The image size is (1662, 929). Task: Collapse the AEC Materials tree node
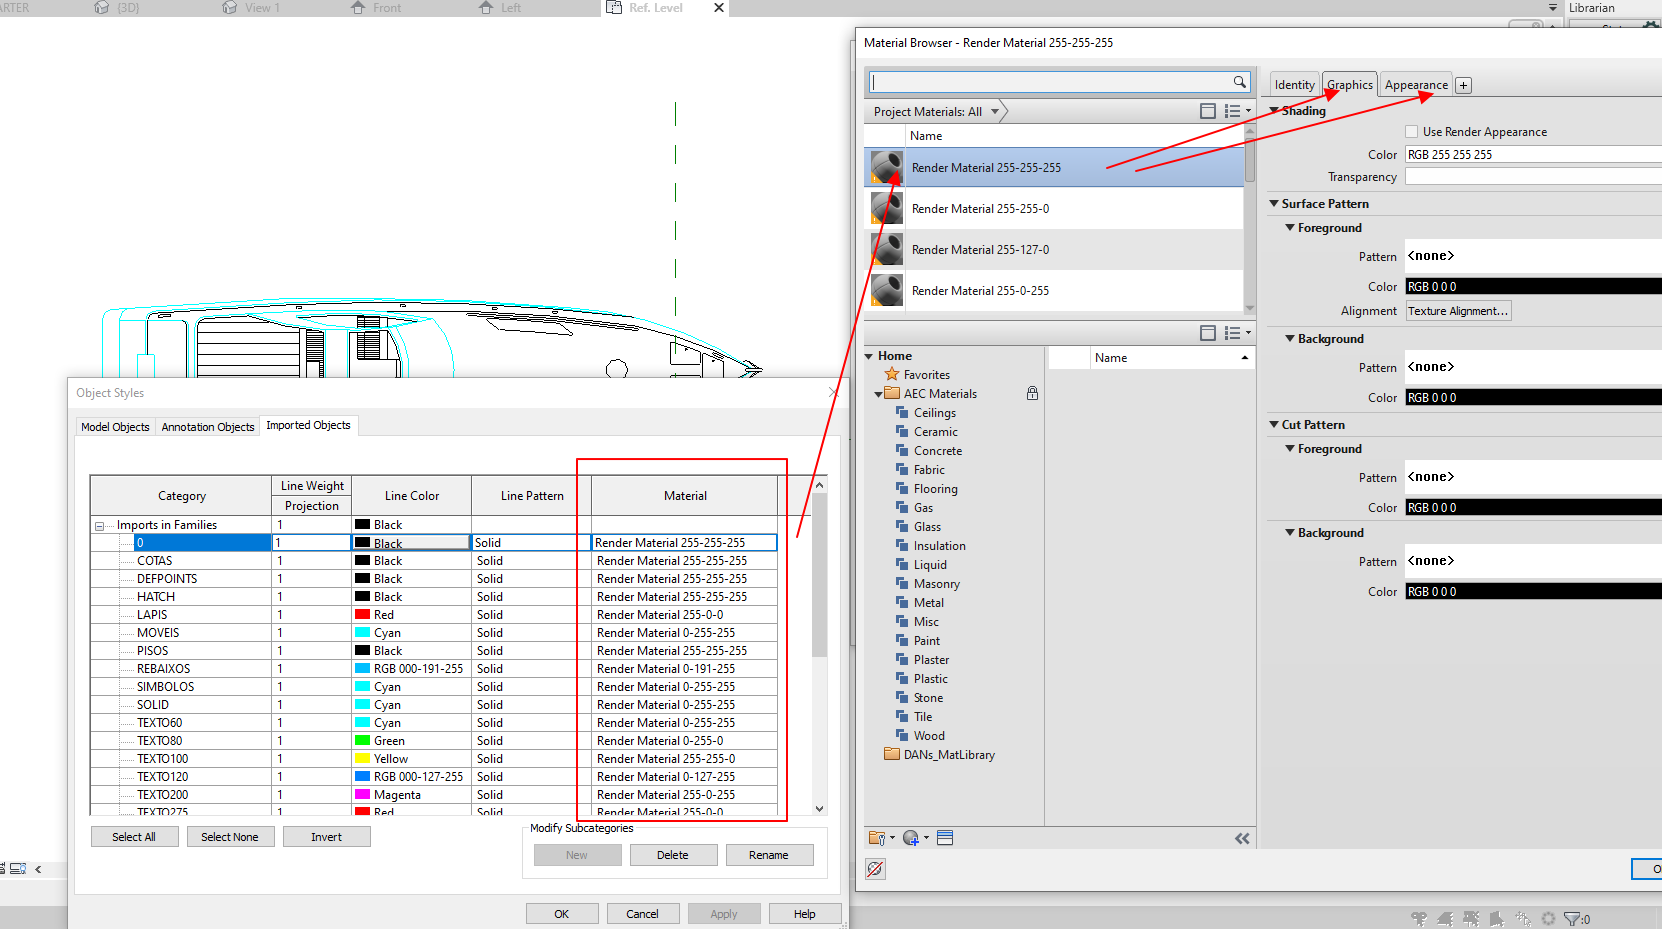(877, 393)
